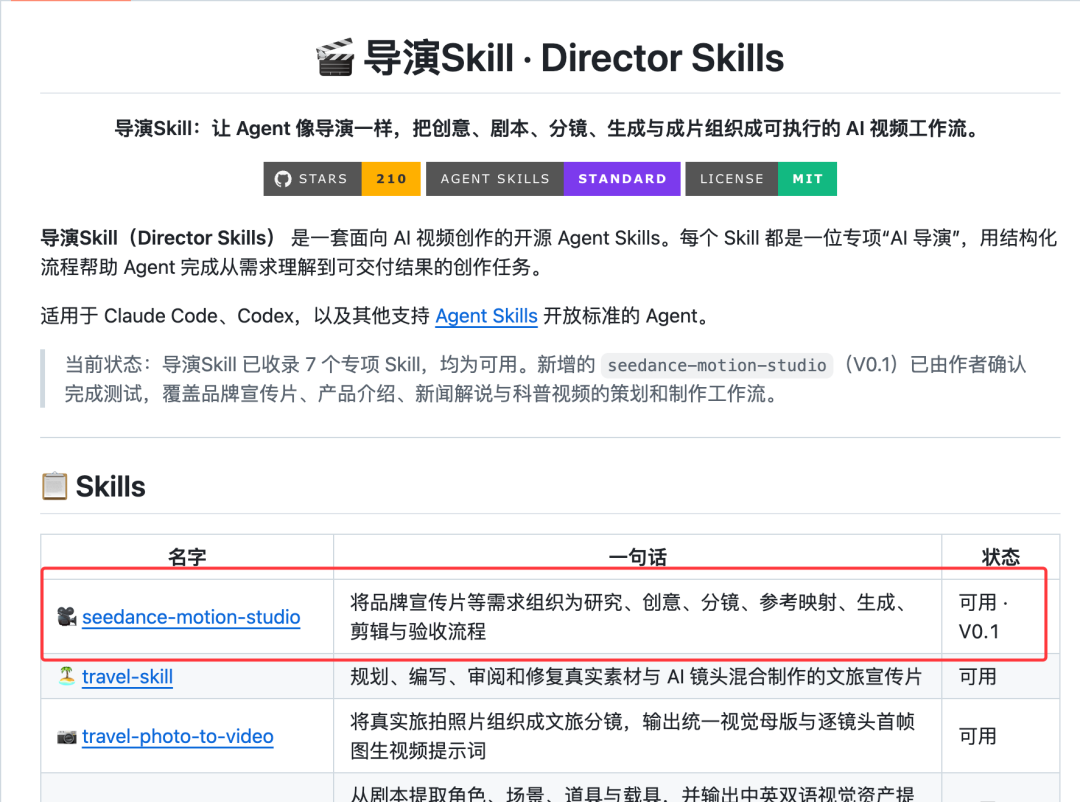Click the heading 导演Skill · Director Skills
The width and height of the screenshot is (1080, 802).
tap(574, 57)
